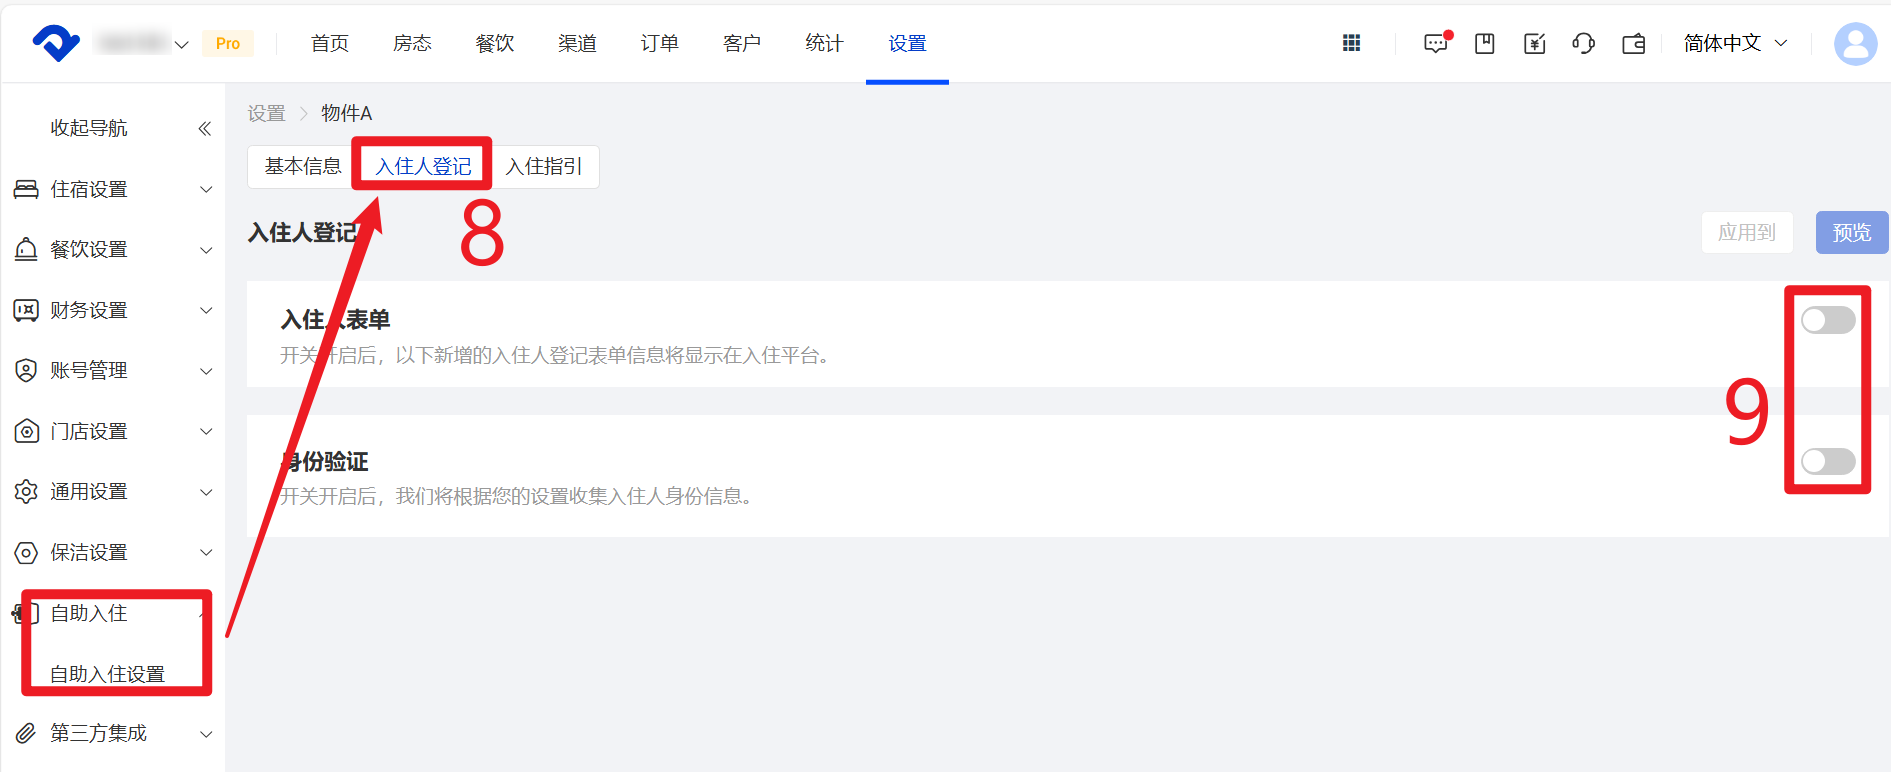
Task: Click the blue app logo
Action: (56, 43)
